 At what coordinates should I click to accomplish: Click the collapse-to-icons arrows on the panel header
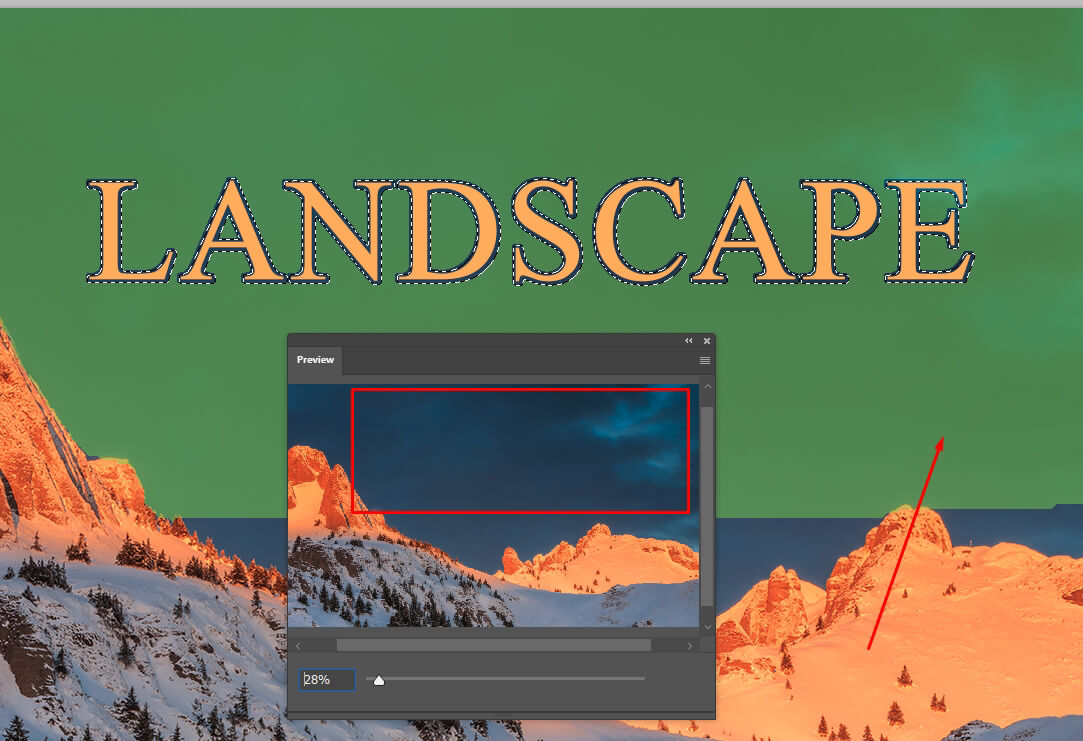click(x=688, y=340)
